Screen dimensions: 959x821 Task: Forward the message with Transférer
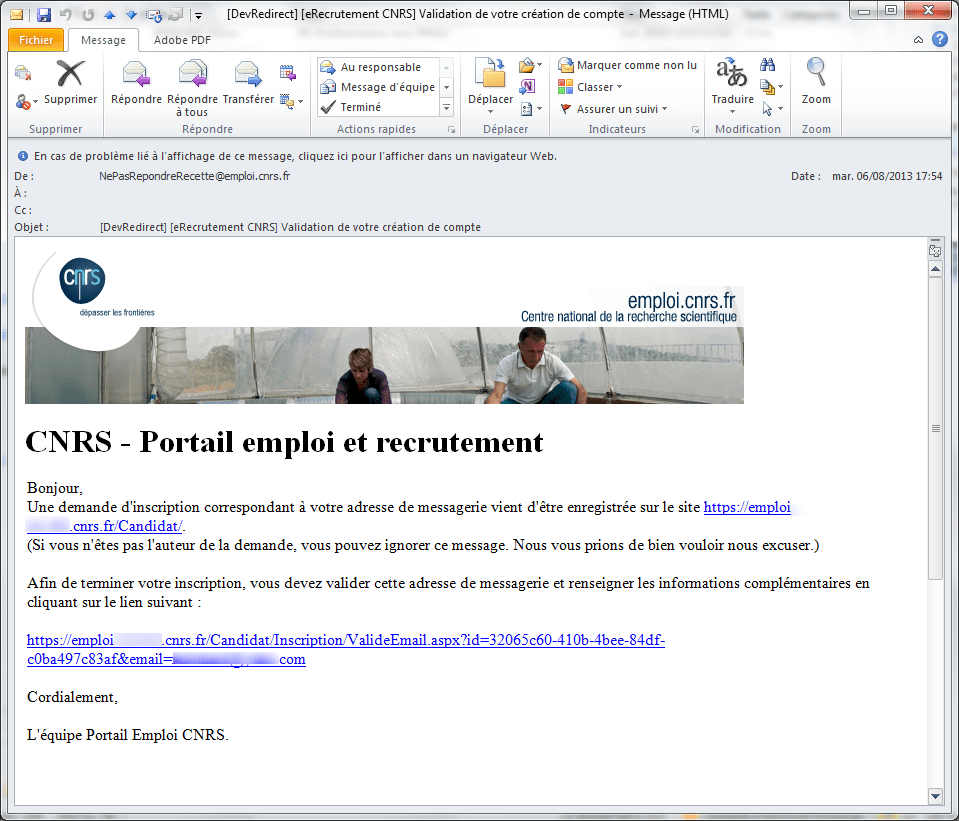(248, 82)
